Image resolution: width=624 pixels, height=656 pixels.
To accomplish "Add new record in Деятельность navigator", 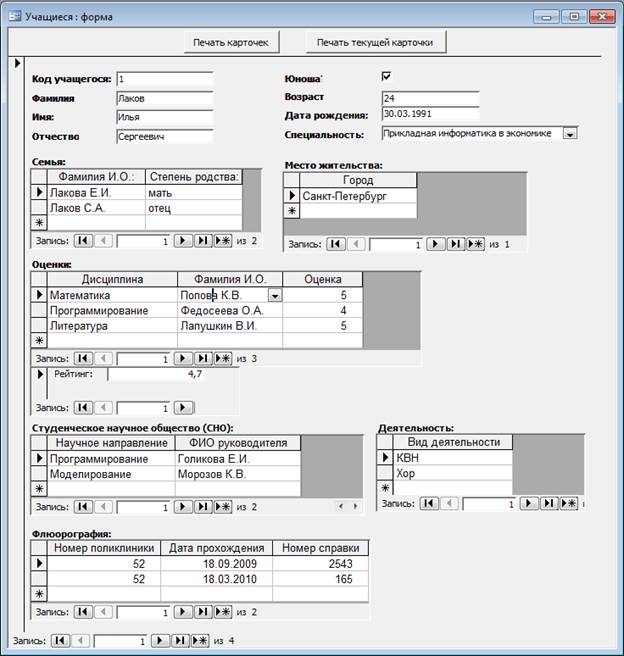I will pos(569,503).
